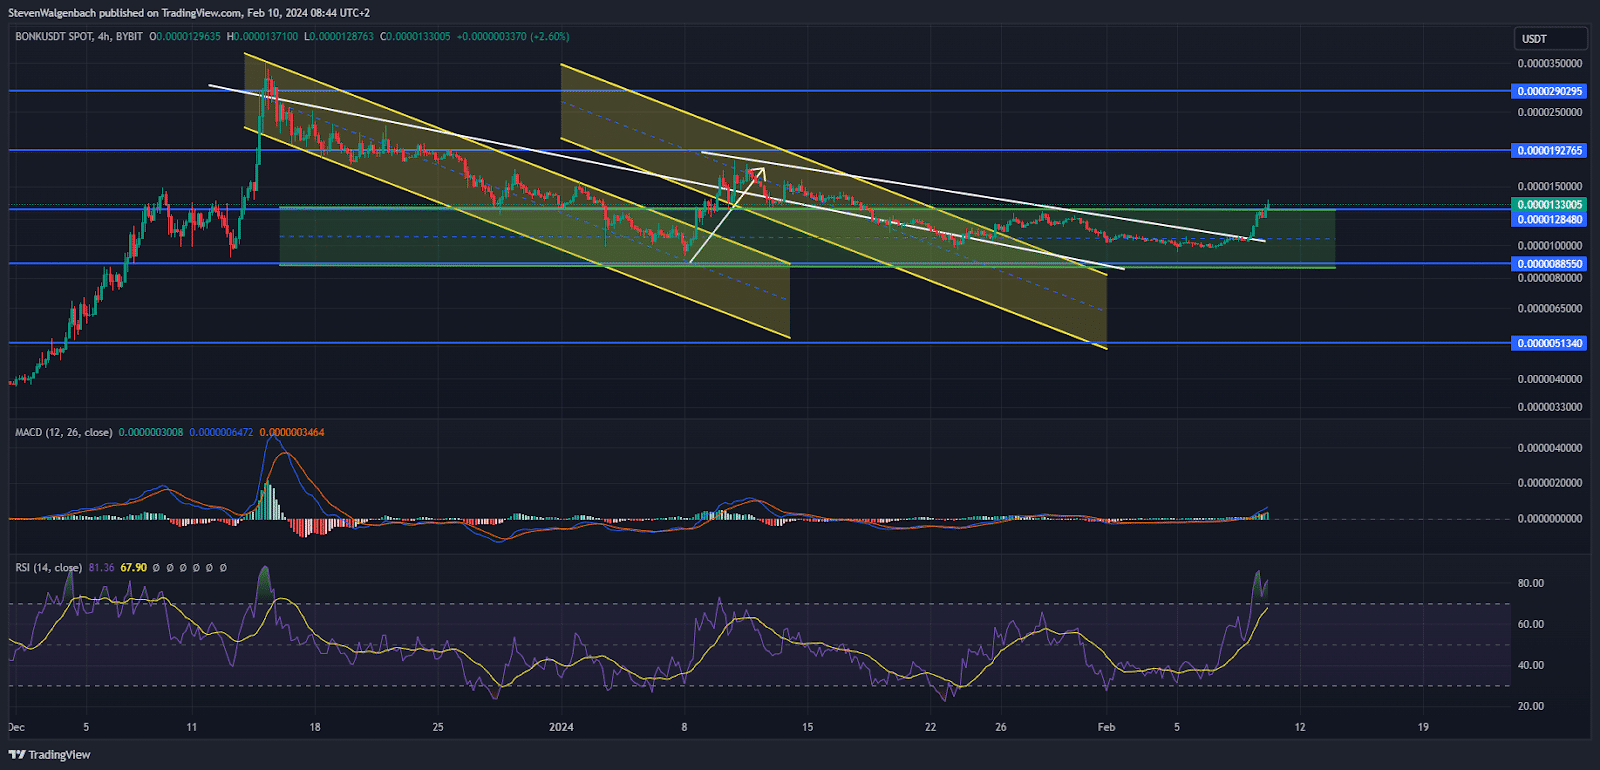The width and height of the screenshot is (1600, 770).
Task: Click the RSI (14, close) indicator label
Action: click(49, 567)
